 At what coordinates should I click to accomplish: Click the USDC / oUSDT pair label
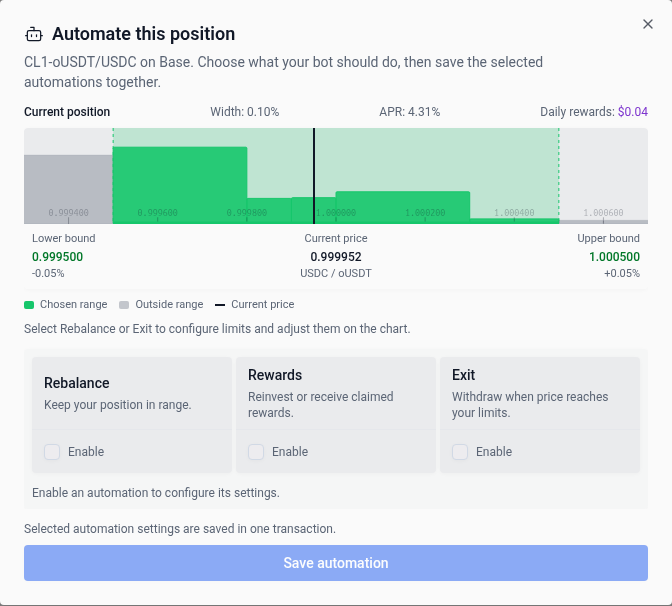(x=336, y=273)
